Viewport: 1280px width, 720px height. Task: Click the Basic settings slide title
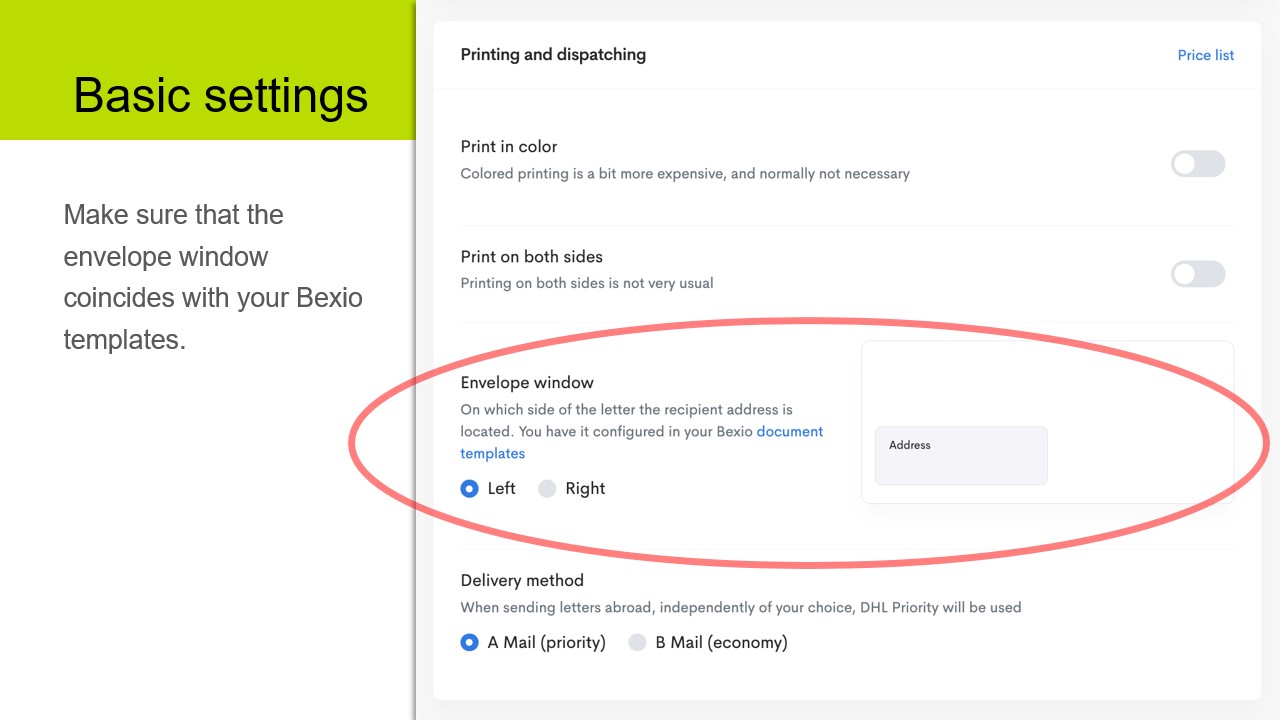click(220, 96)
